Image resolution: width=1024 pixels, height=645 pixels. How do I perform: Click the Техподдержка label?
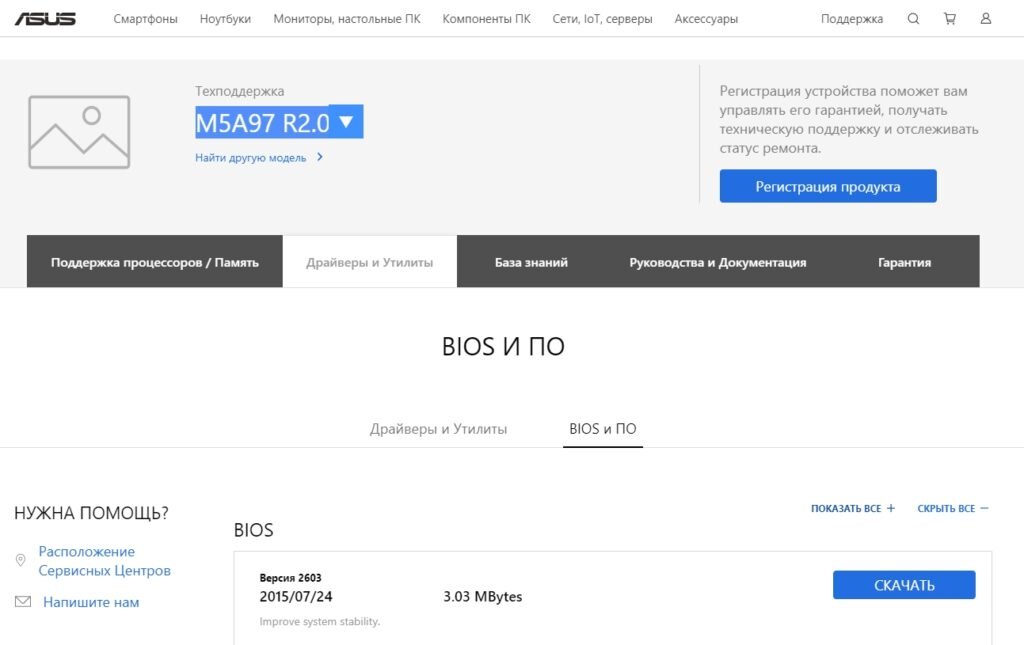[239, 91]
